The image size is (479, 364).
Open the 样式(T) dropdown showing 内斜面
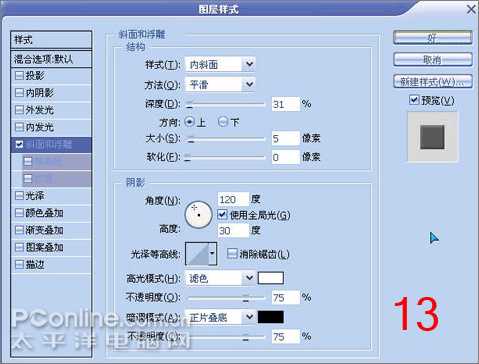[x=220, y=64]
